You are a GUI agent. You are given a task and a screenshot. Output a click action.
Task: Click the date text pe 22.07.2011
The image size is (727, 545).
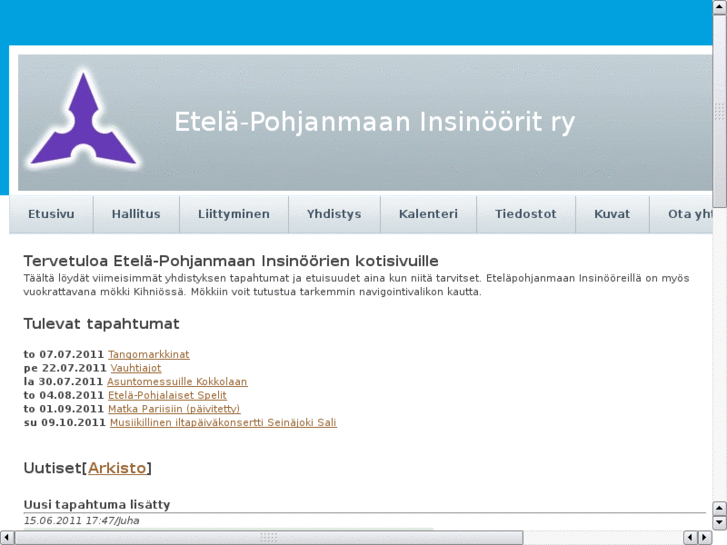(x=65, y=368)
